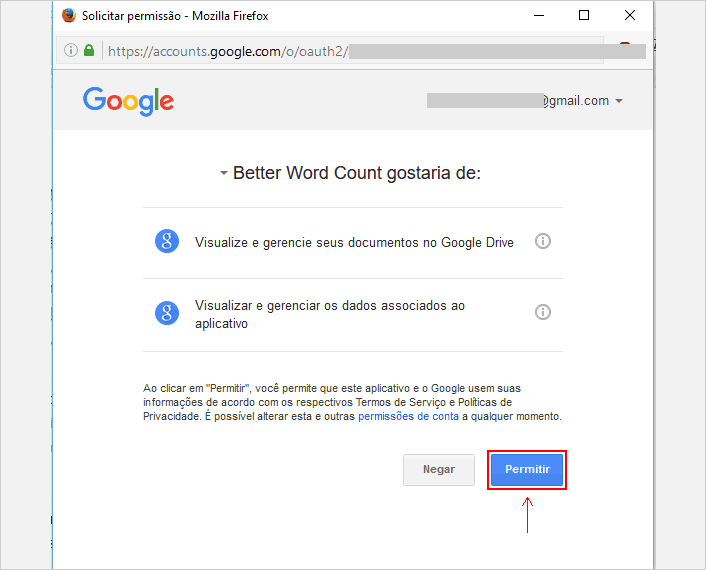Click the Firefox icon in title bar

(69, 15)
